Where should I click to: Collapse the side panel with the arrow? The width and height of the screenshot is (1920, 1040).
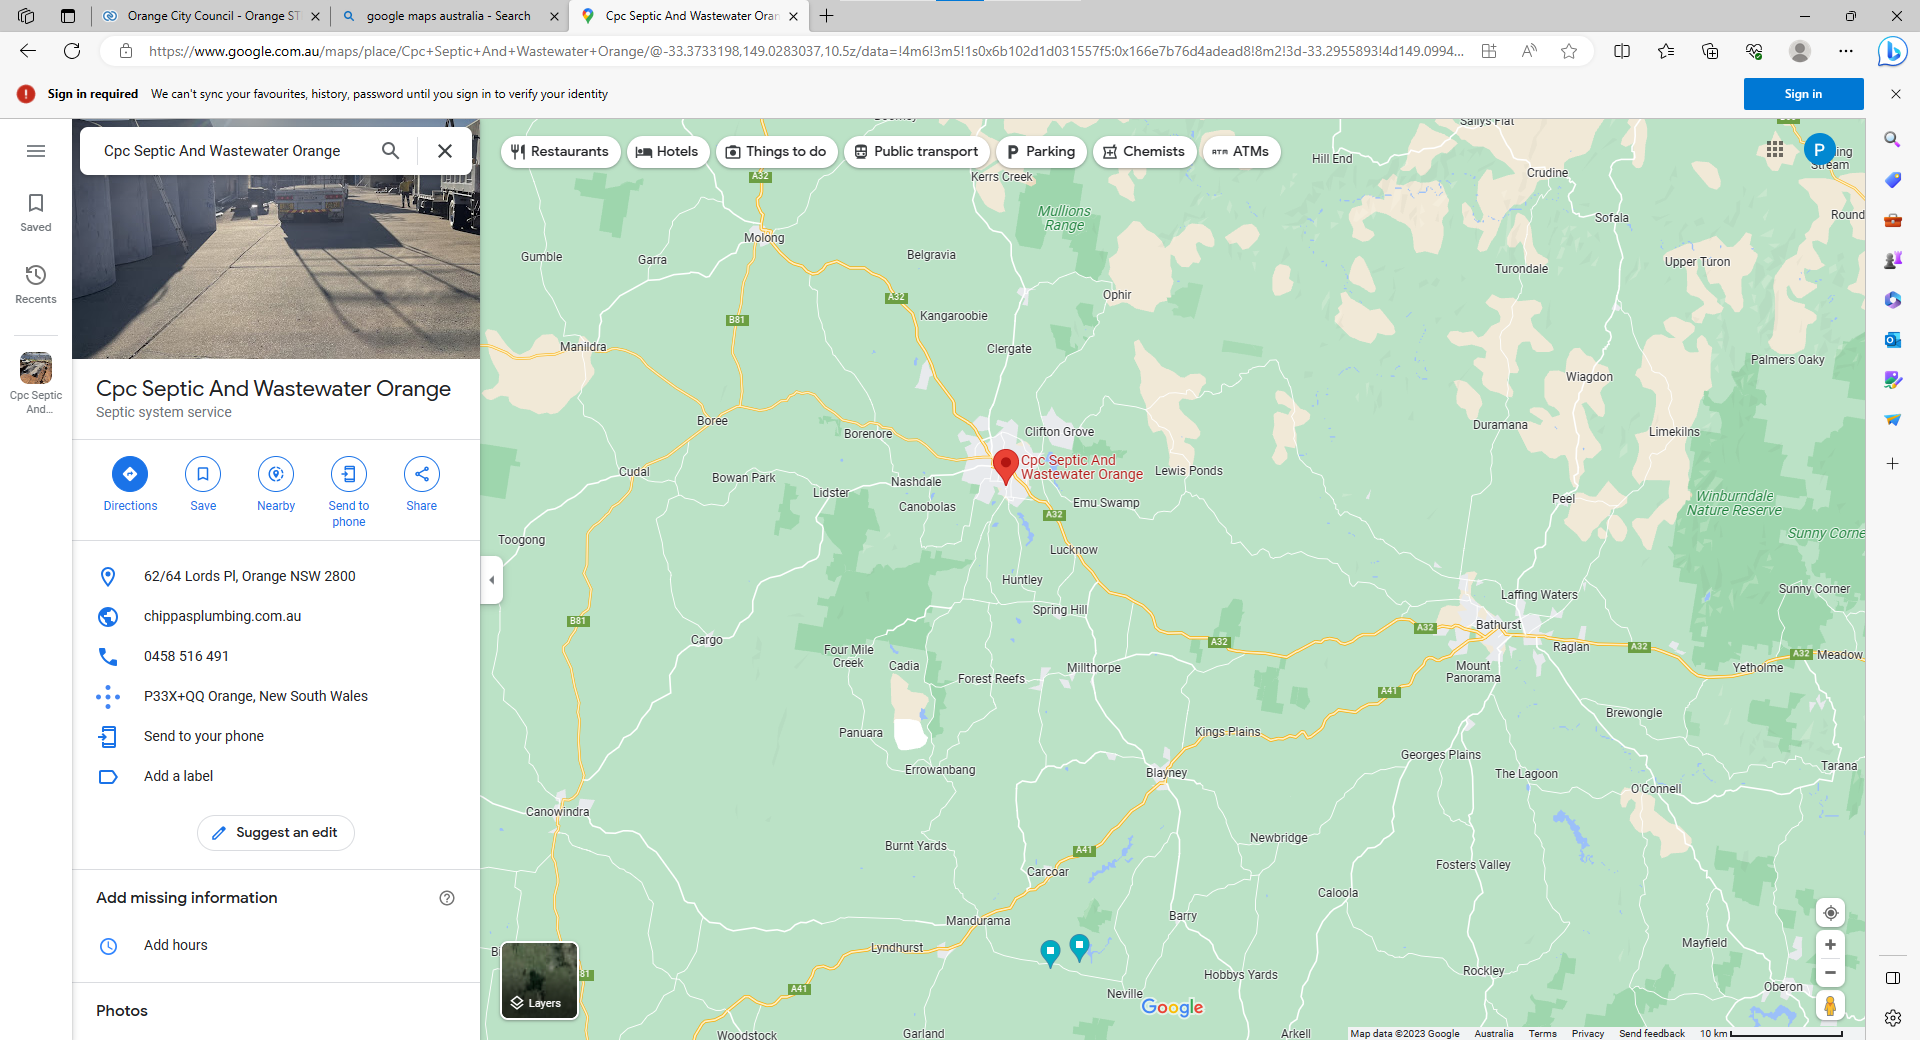click(491, 580)
